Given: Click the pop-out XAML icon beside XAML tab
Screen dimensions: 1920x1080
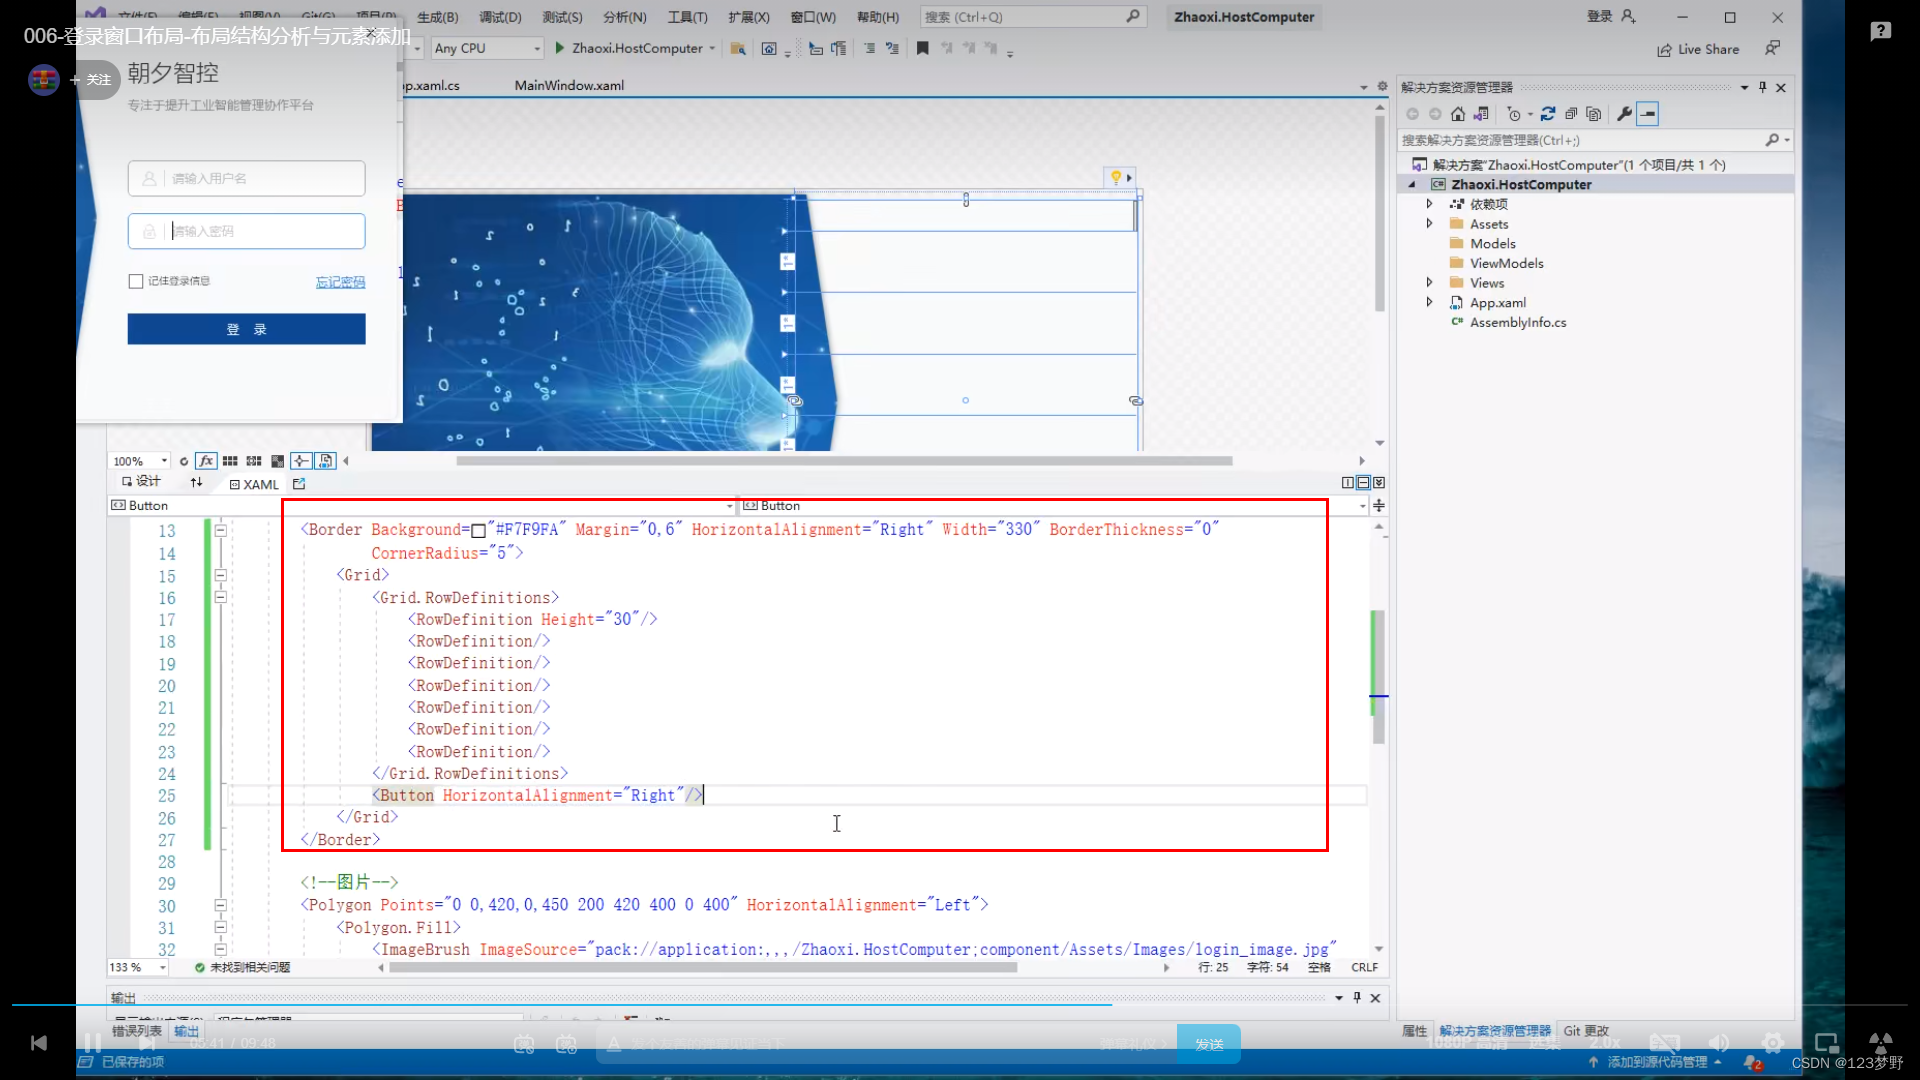Looking at the screenshot, I should pyautogui.click(x=299, y=484).
